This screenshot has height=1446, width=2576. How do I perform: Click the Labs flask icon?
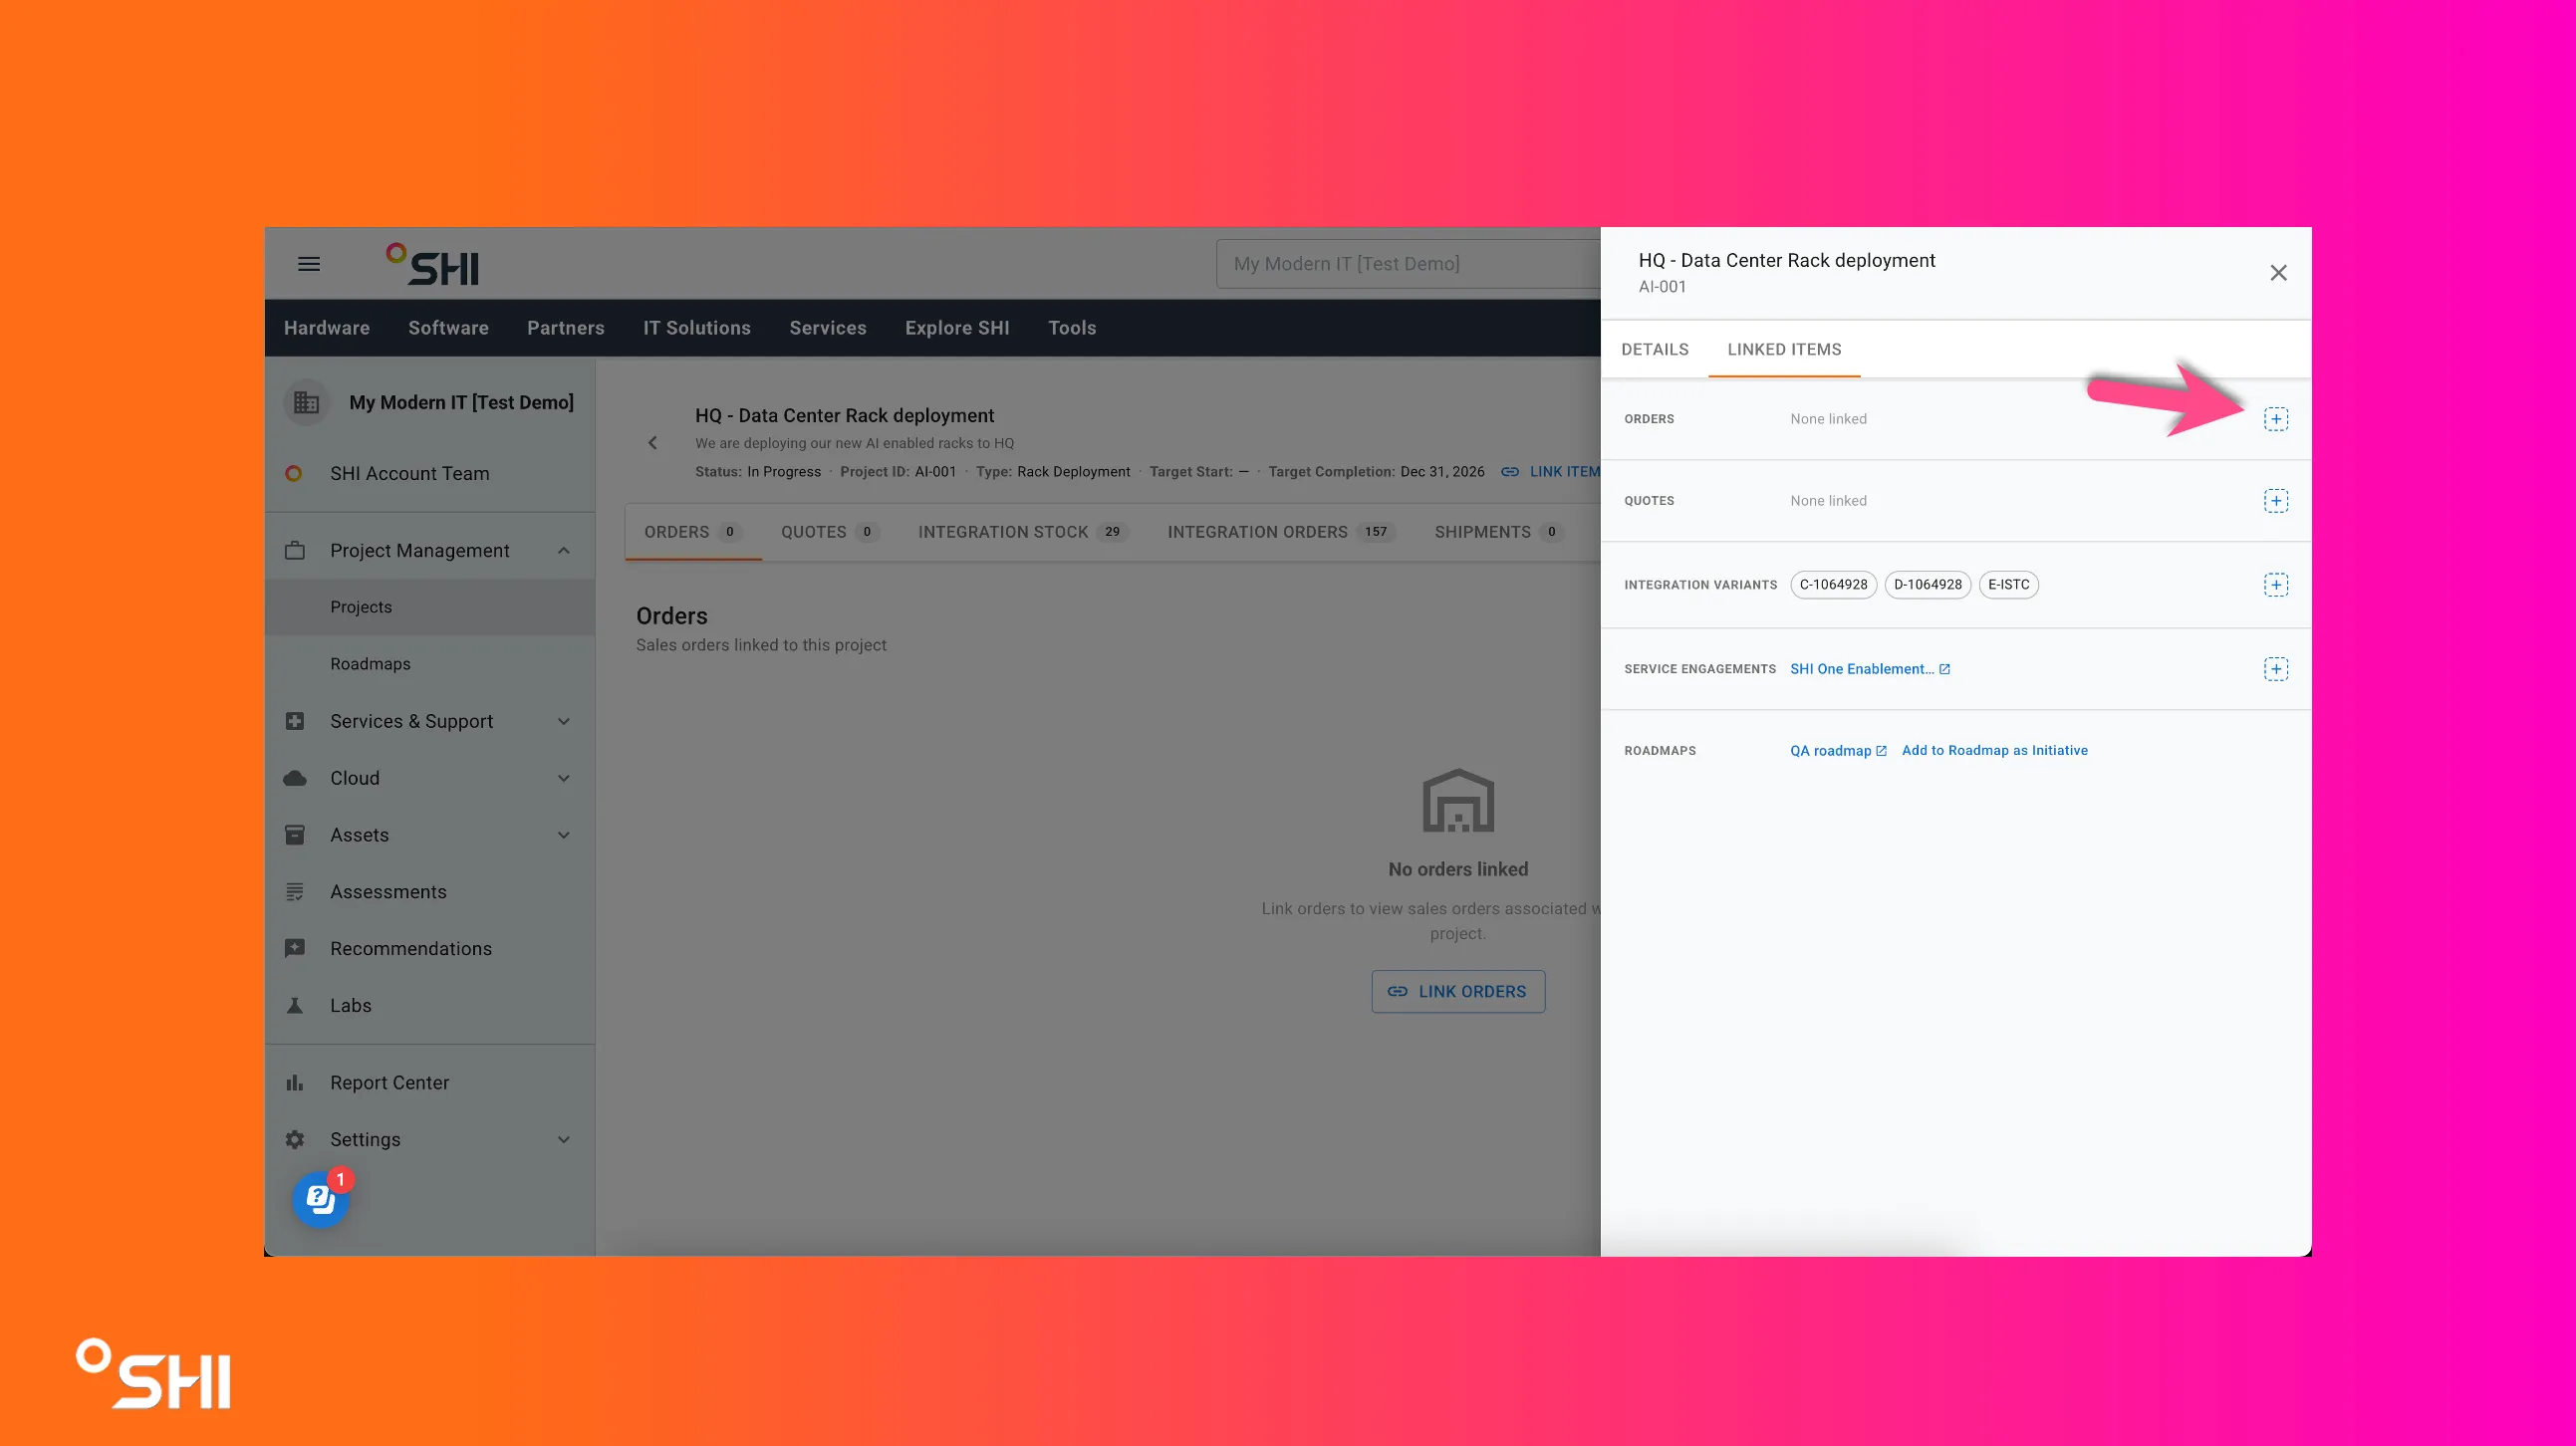[x=295, y=1005]
